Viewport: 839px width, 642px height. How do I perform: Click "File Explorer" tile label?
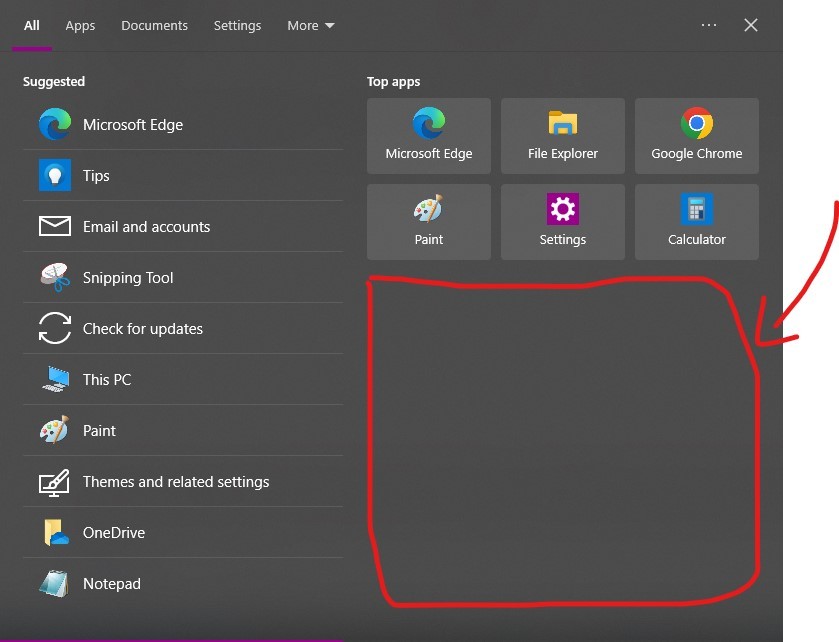coord(563,154)
